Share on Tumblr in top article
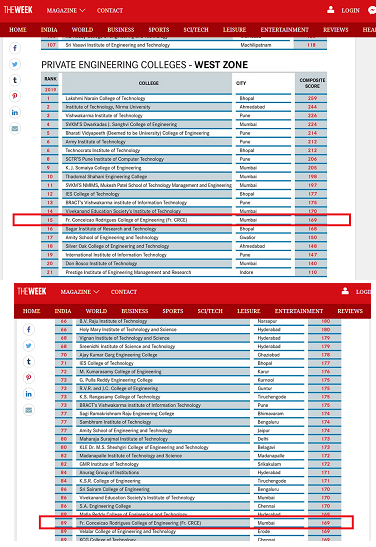This screenshot has height=547, width=376. 15,80
